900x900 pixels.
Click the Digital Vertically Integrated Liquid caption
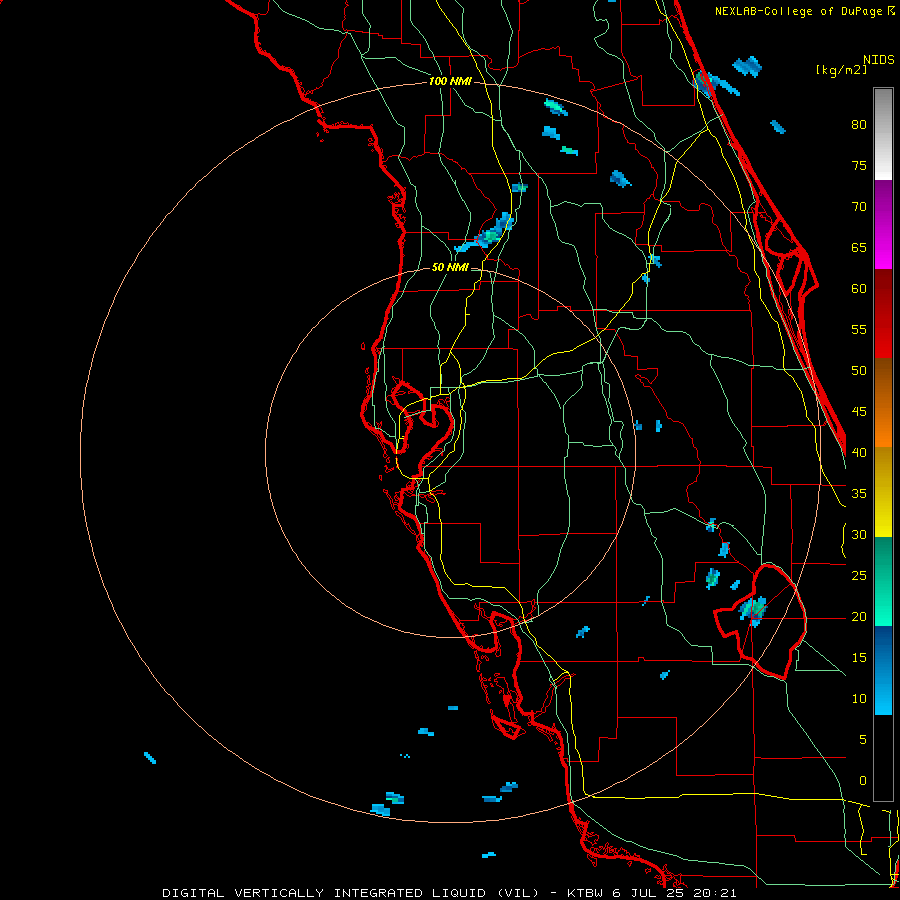(x=352, y=893)
